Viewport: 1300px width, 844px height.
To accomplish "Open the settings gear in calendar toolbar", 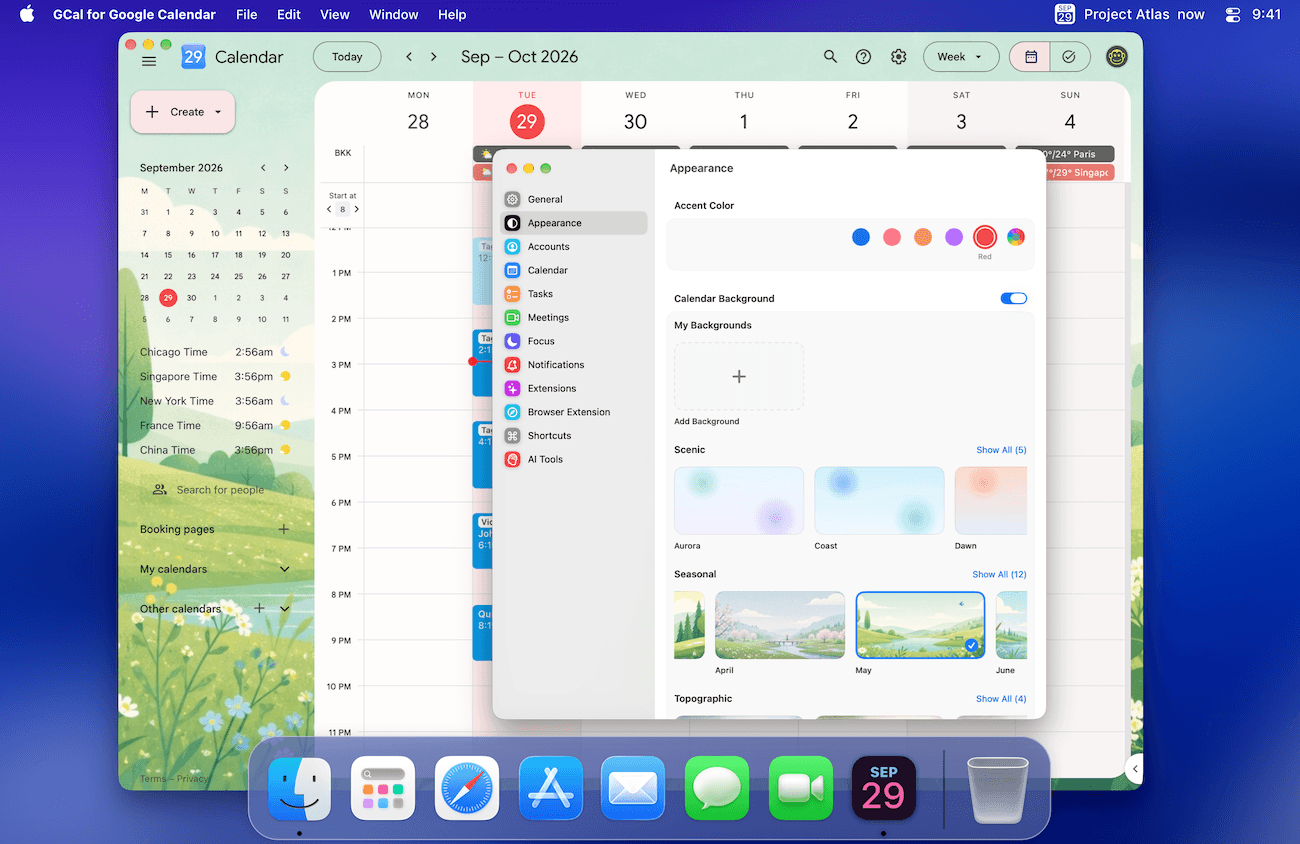I will (x=898, y=57).
